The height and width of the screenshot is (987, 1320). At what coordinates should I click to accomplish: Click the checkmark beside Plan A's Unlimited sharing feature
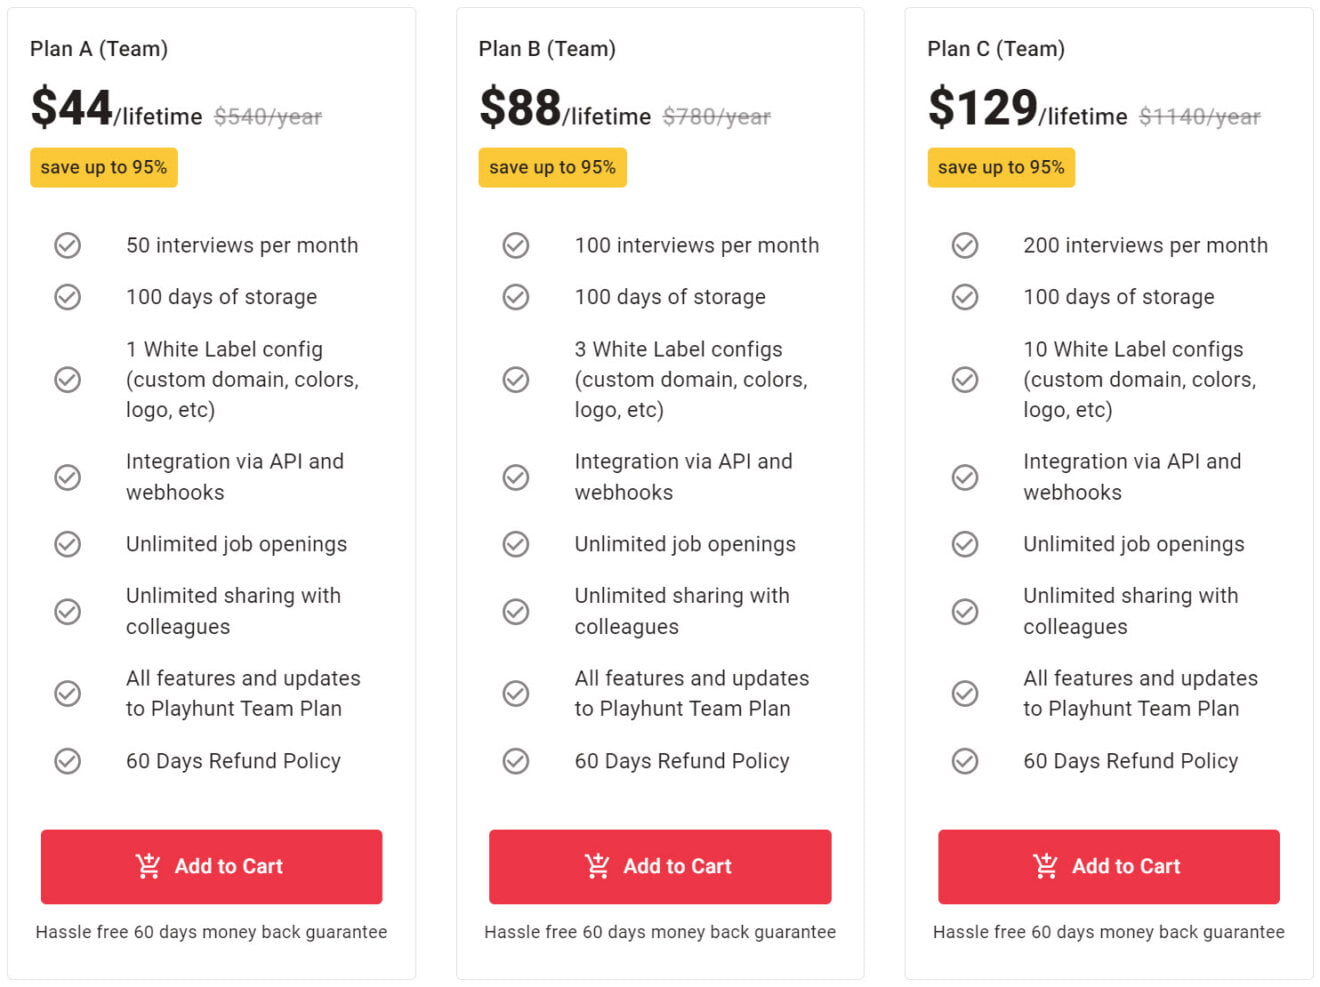point(68,611)
